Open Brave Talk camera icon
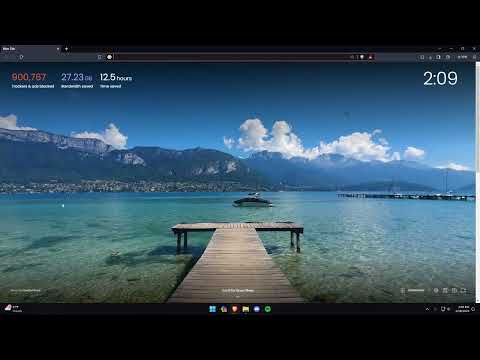 (x=463, y=291)
